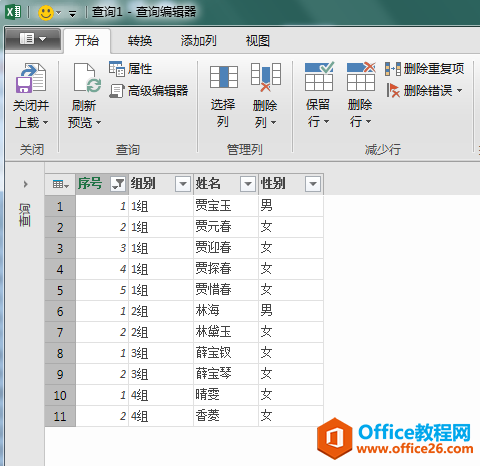Click the 1组 cell in 贾惜春 row
The width and height of the screenshot is (480, 466).
click(x=161, y=290)
